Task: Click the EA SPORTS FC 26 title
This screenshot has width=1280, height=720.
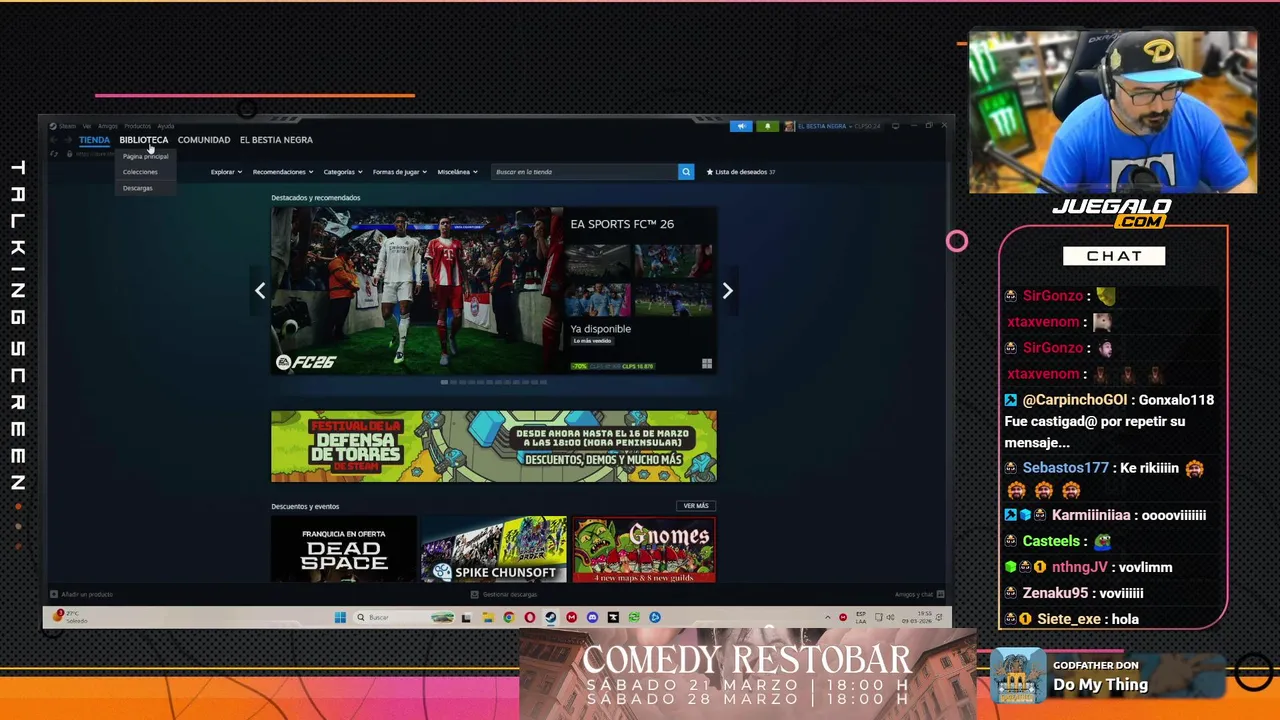Action: [622, 224]
